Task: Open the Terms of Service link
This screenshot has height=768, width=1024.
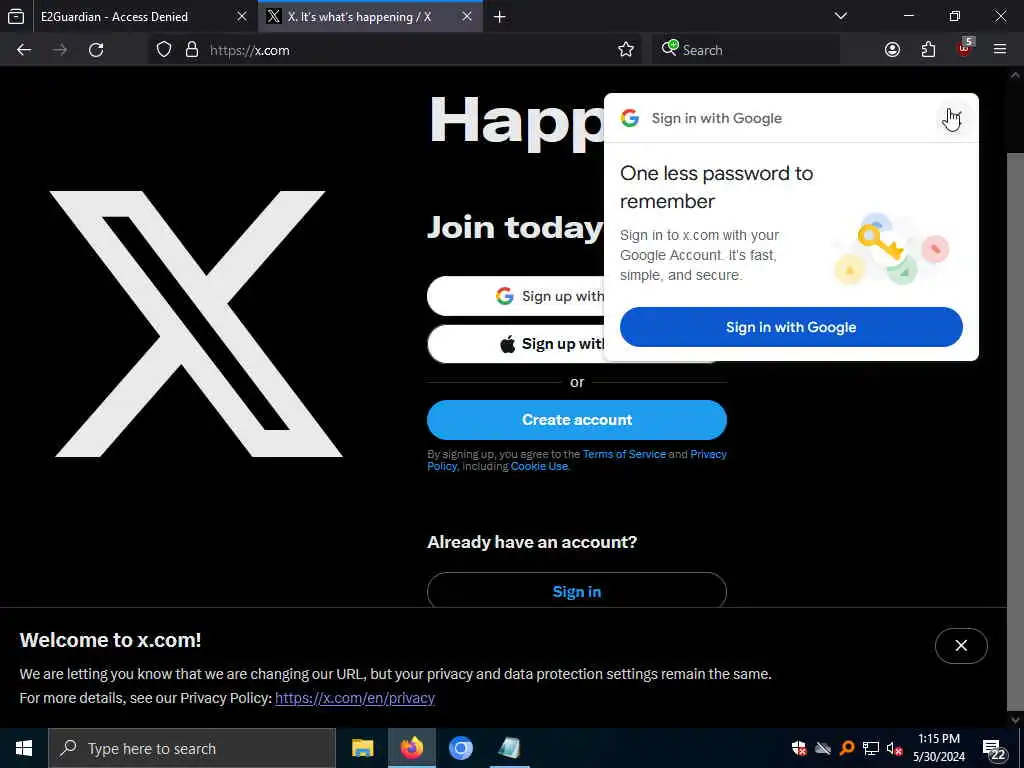Action: click(x=624, y=454)
